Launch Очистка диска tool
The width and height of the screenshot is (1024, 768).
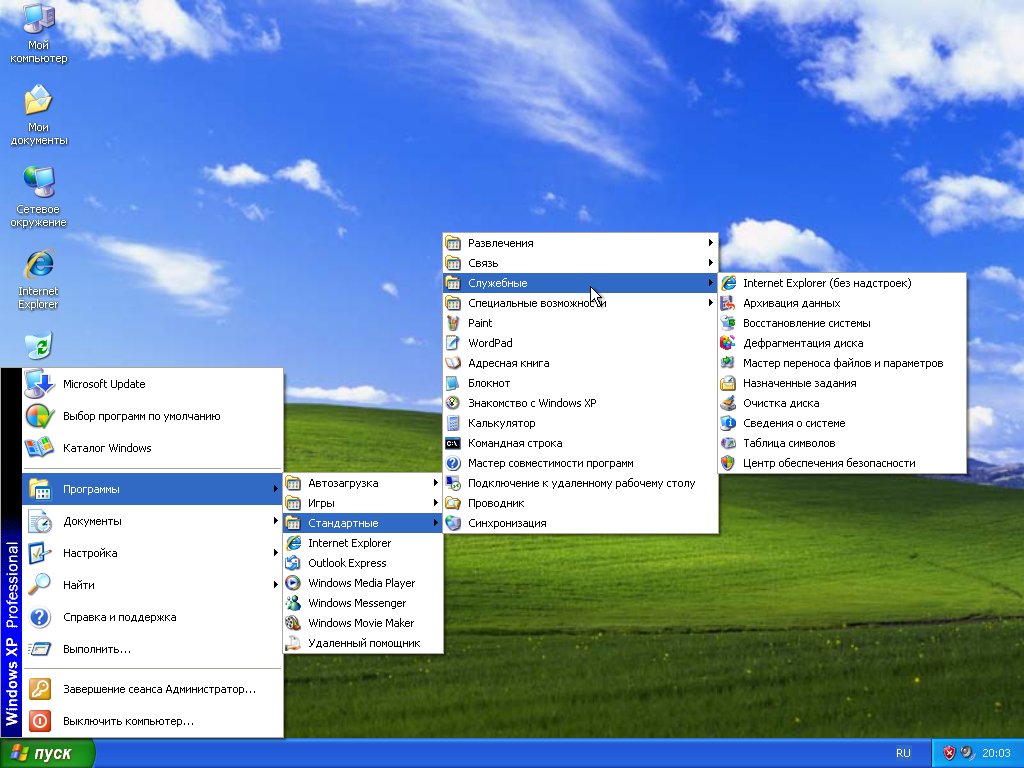pos(780,403)
